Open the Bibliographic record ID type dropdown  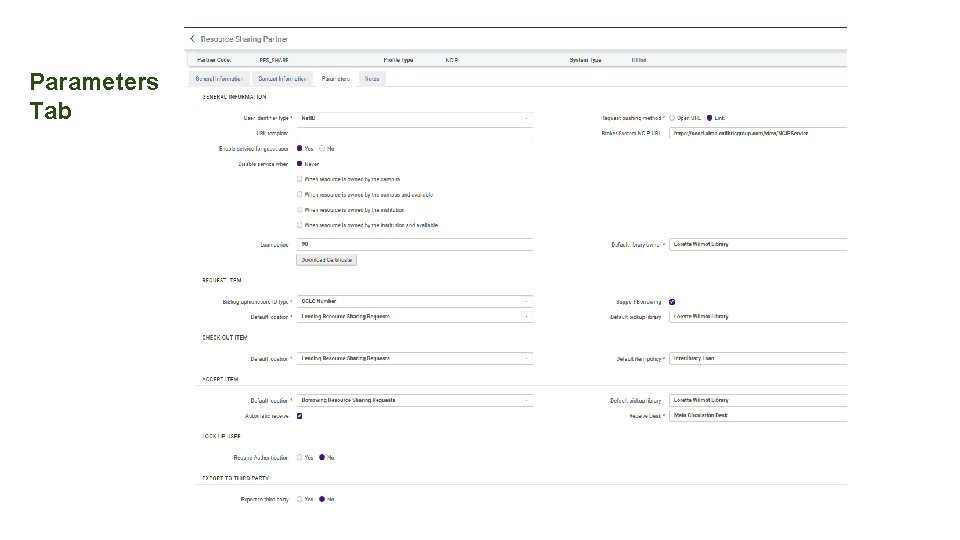click(414, 301)
